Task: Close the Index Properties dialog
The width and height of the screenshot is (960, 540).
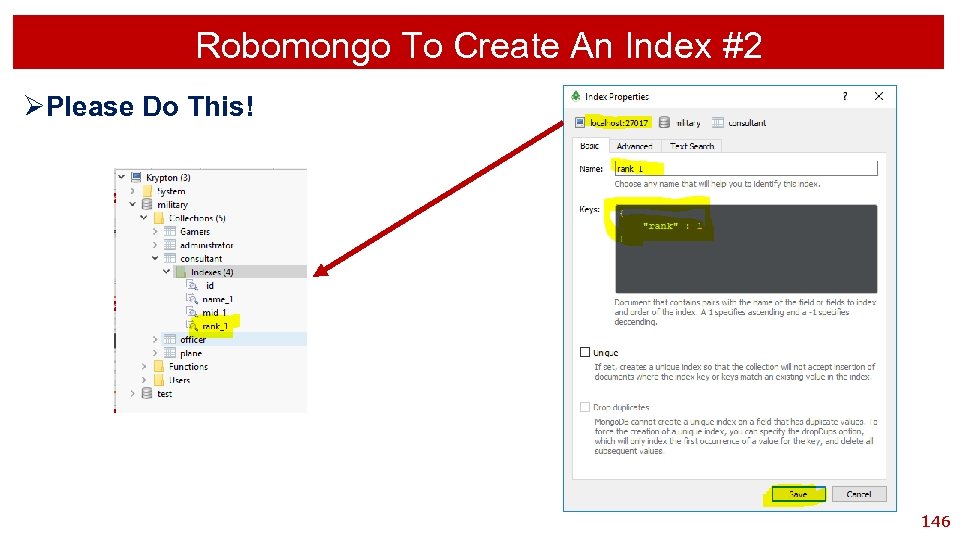Action: [879, 96]
